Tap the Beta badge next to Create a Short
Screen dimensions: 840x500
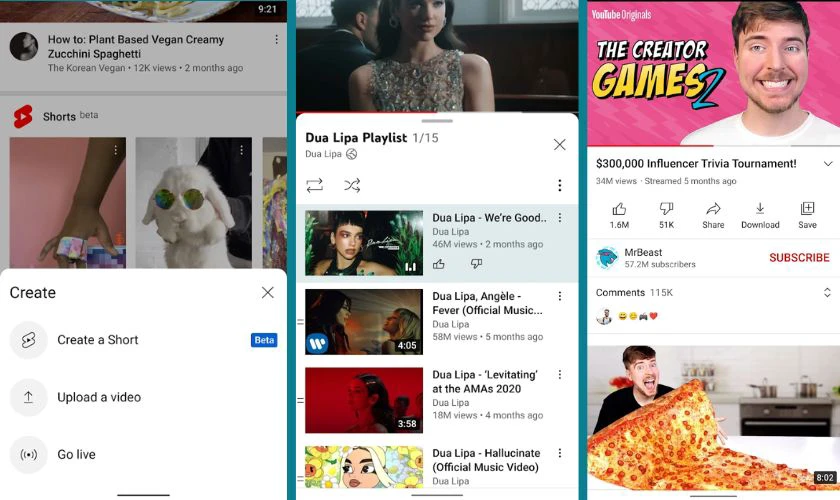(264, 340)
